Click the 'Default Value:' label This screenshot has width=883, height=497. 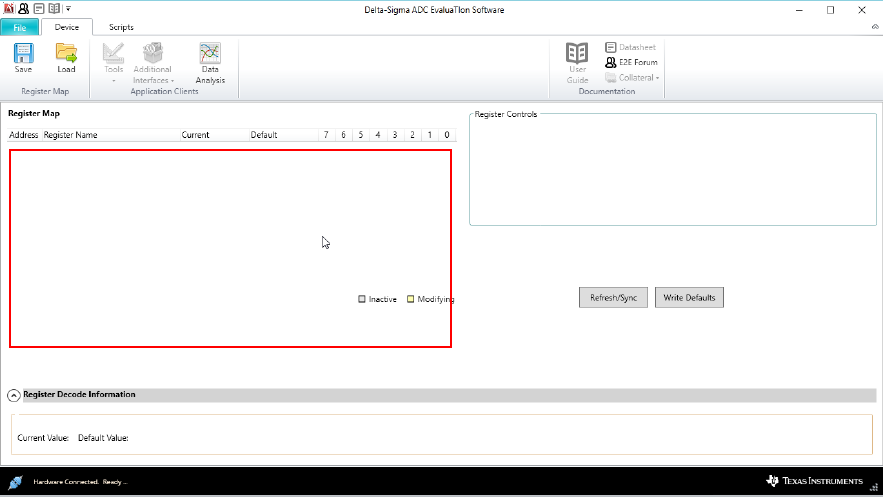click(x=103, y=438)
